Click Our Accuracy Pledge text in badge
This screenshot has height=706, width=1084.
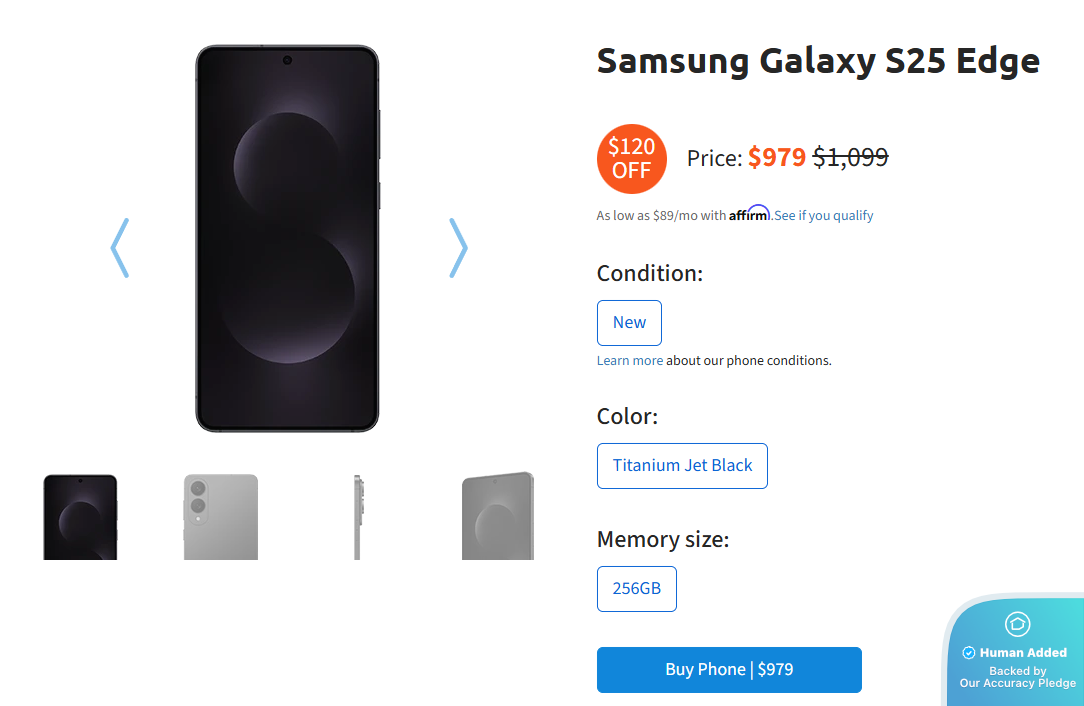[1017, 683]
